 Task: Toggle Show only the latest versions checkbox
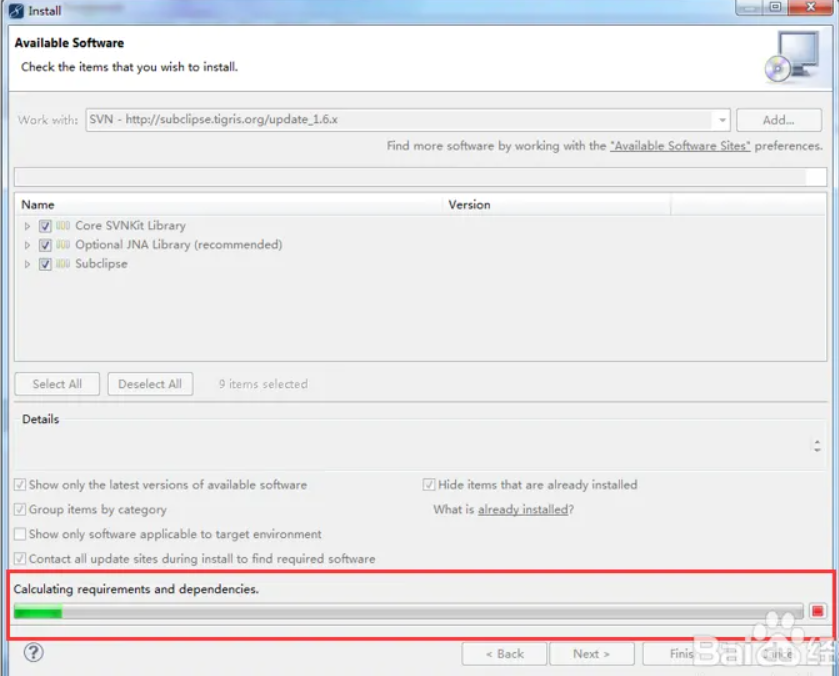pos(20,485)
